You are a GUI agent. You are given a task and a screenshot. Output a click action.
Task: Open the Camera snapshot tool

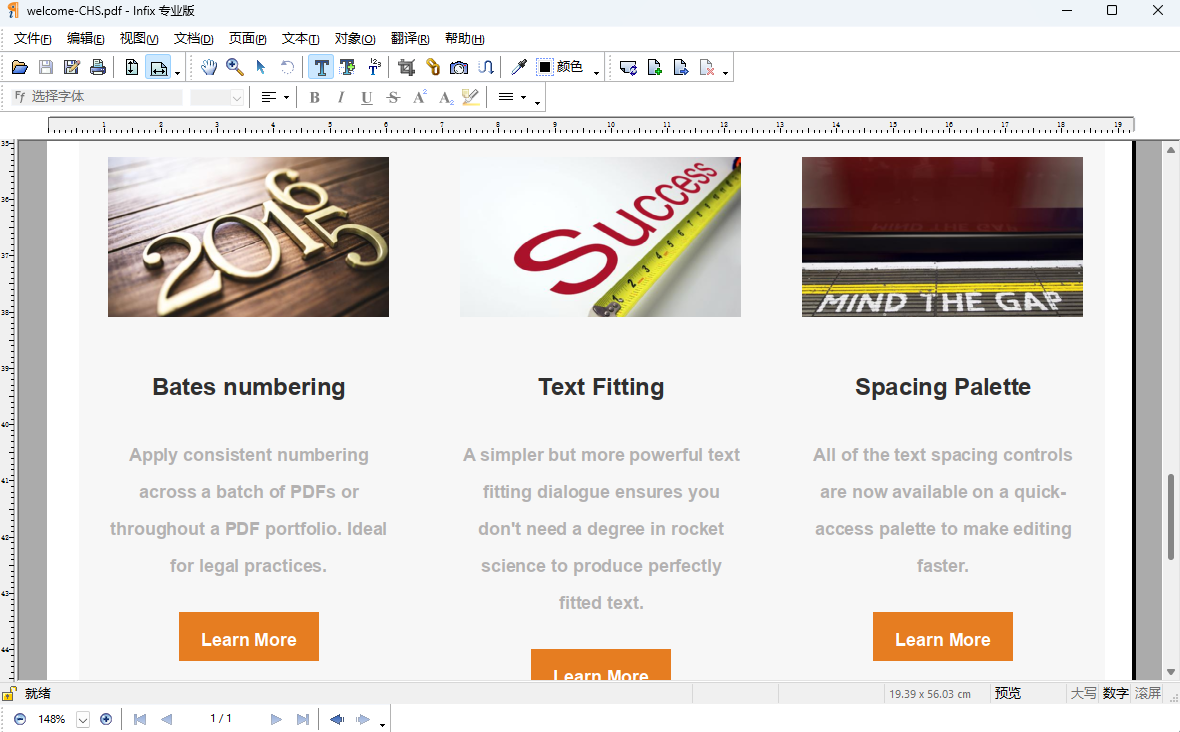[458, 67]
